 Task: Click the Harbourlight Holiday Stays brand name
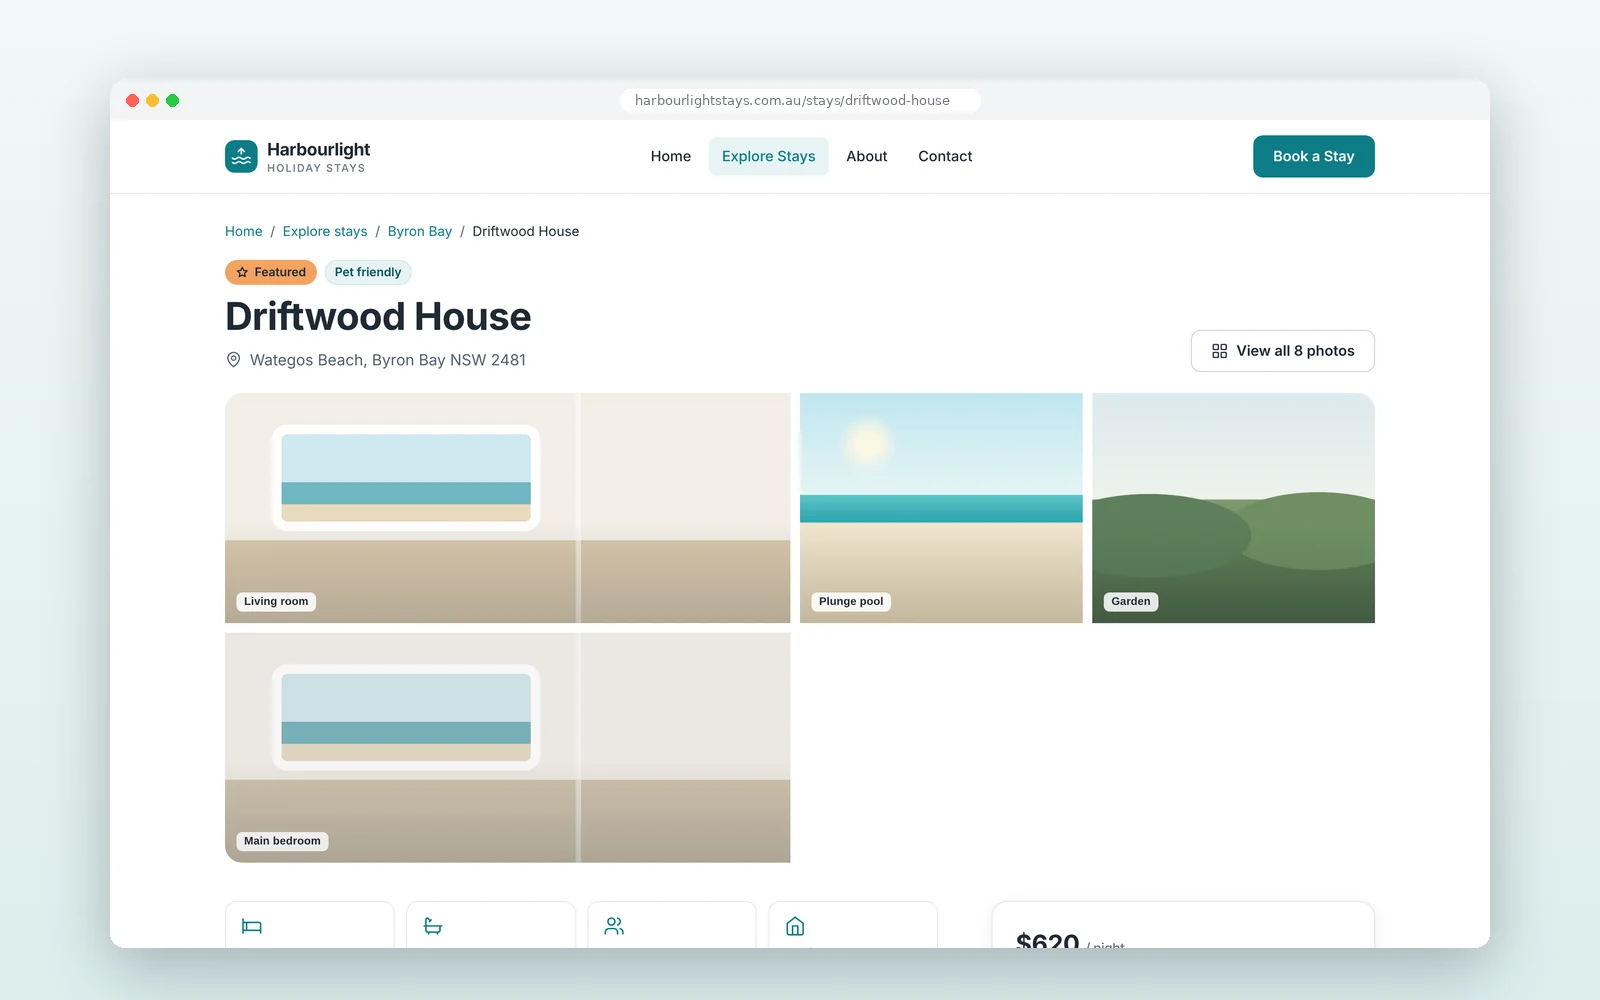318,157
